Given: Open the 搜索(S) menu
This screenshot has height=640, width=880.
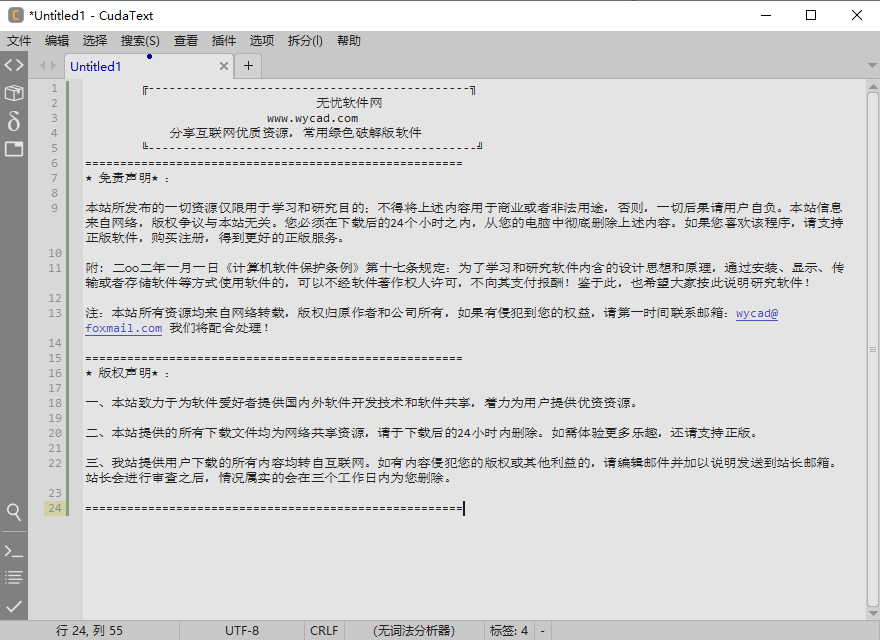Looking at the screenshot, I should click(x=139, y=41).
